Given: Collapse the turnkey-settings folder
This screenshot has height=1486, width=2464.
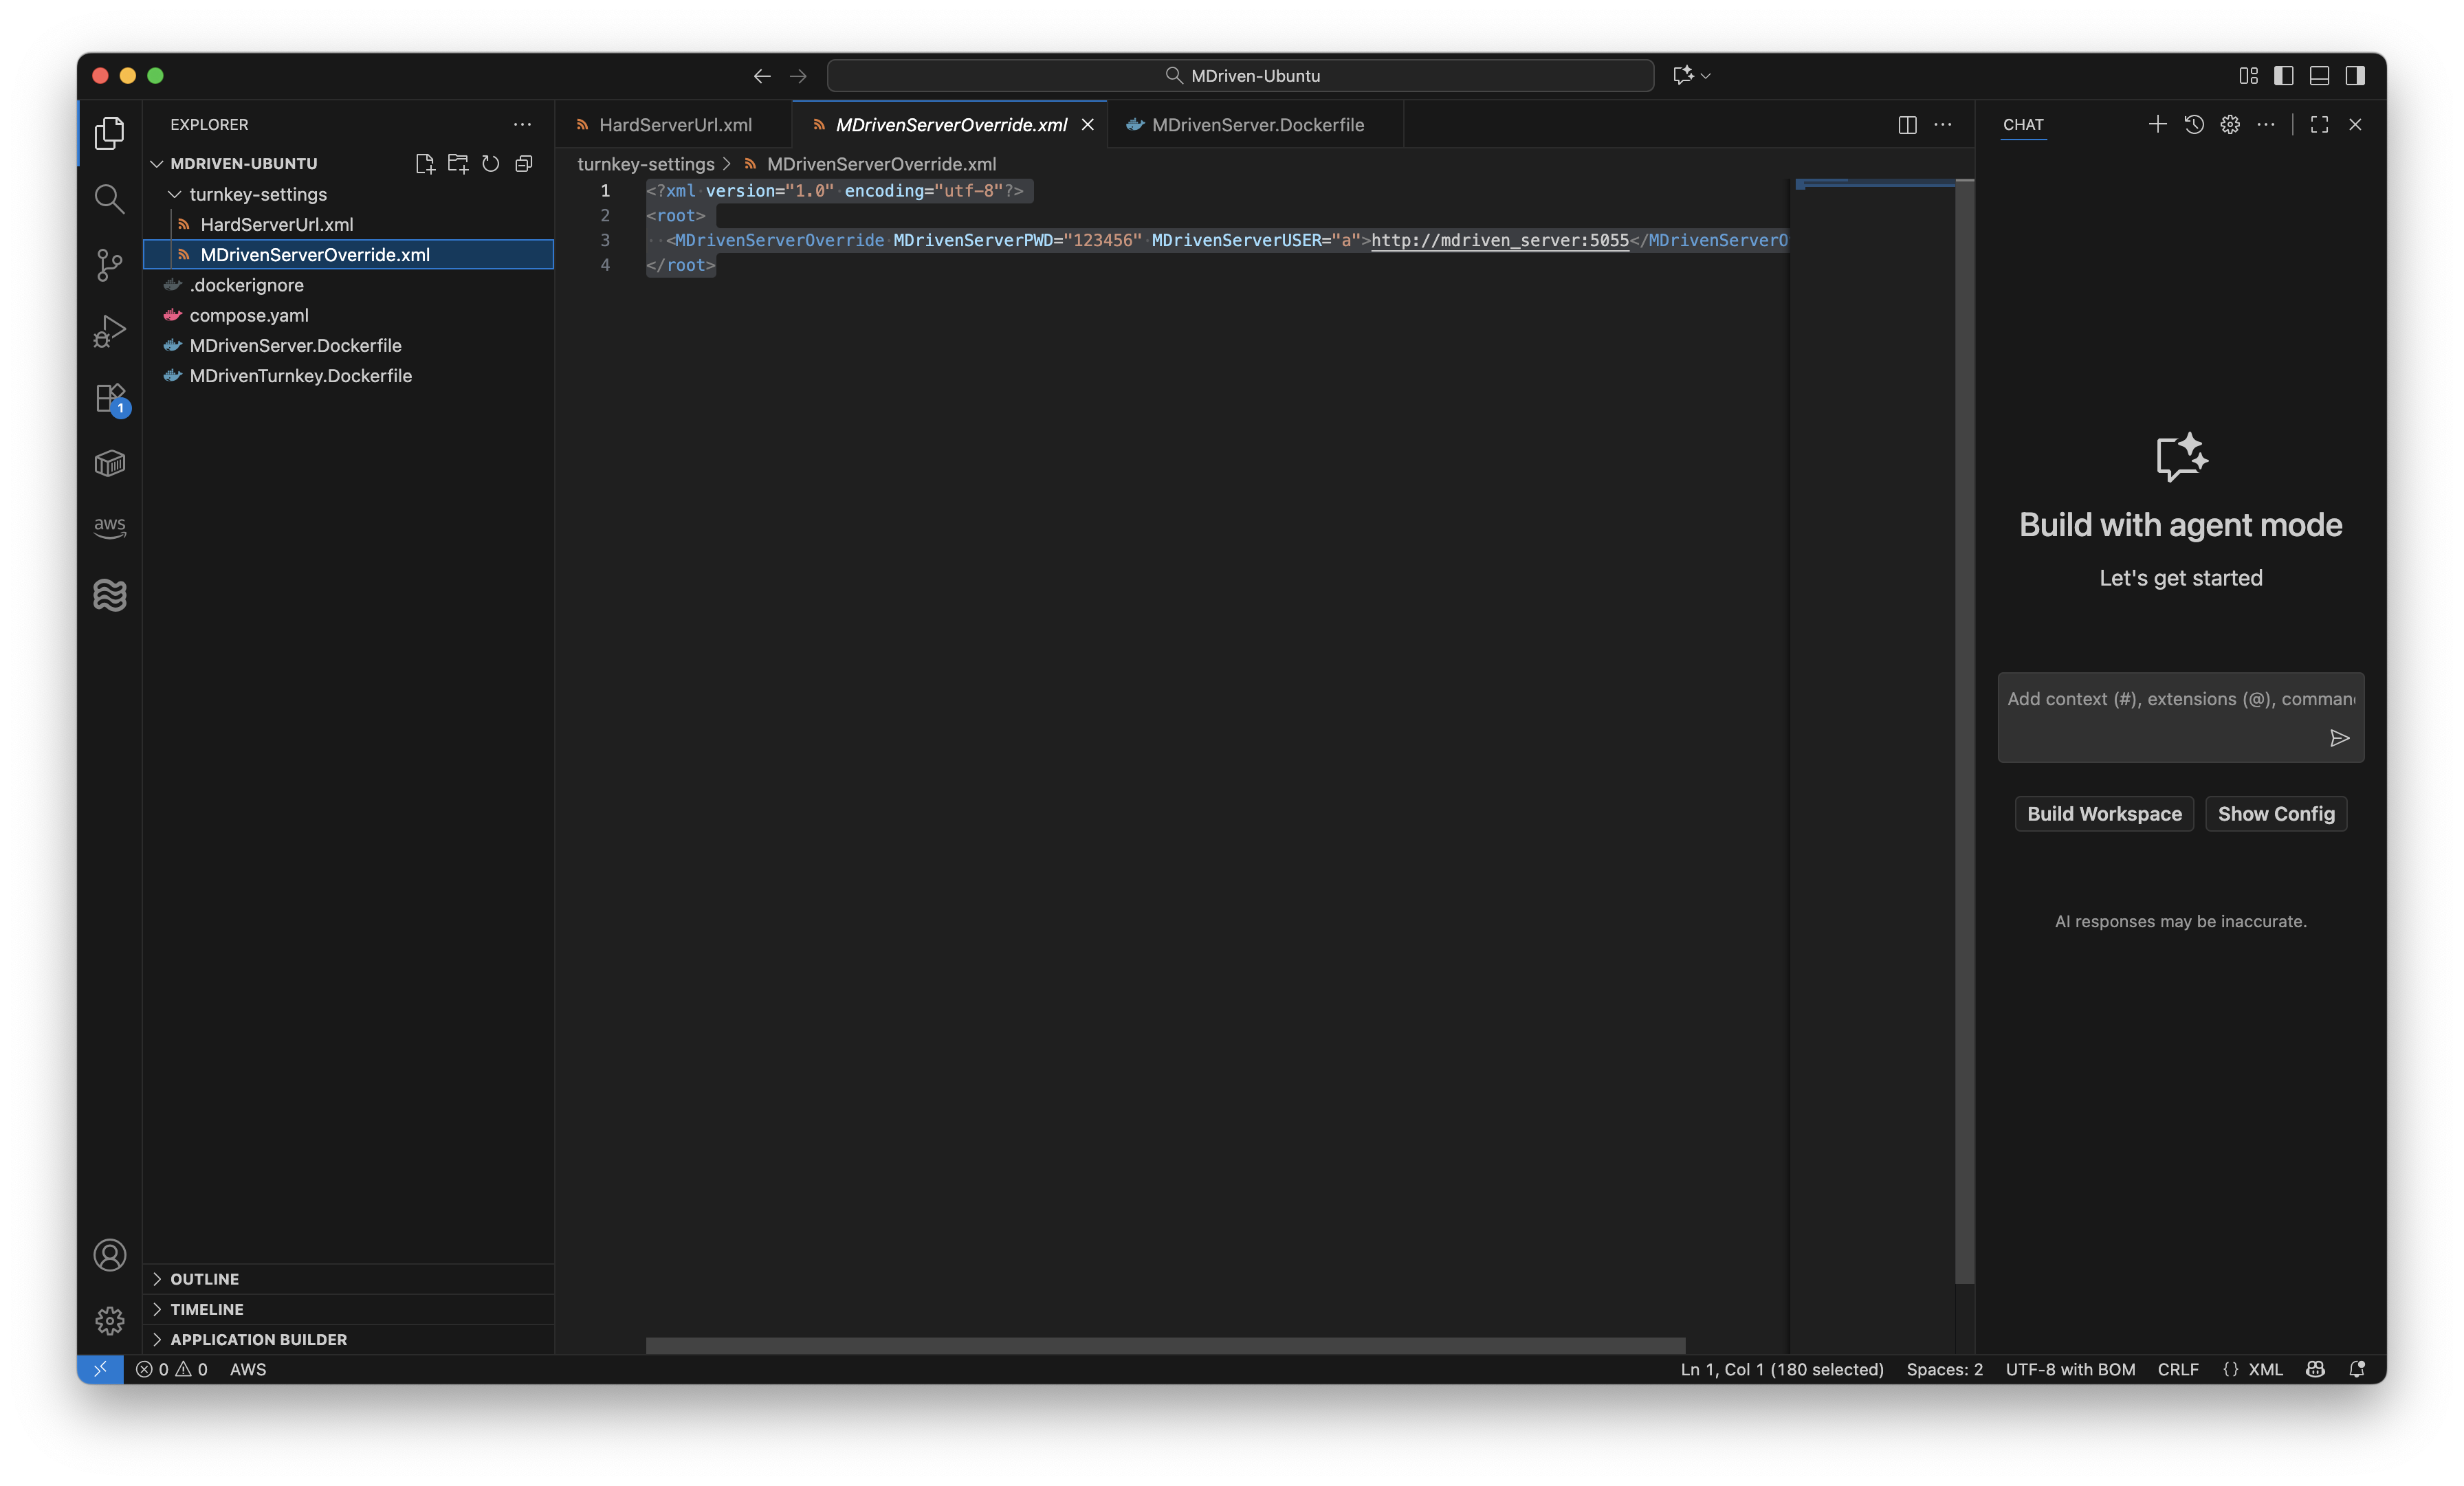Looking at the screenshot, I should point(257,194).
